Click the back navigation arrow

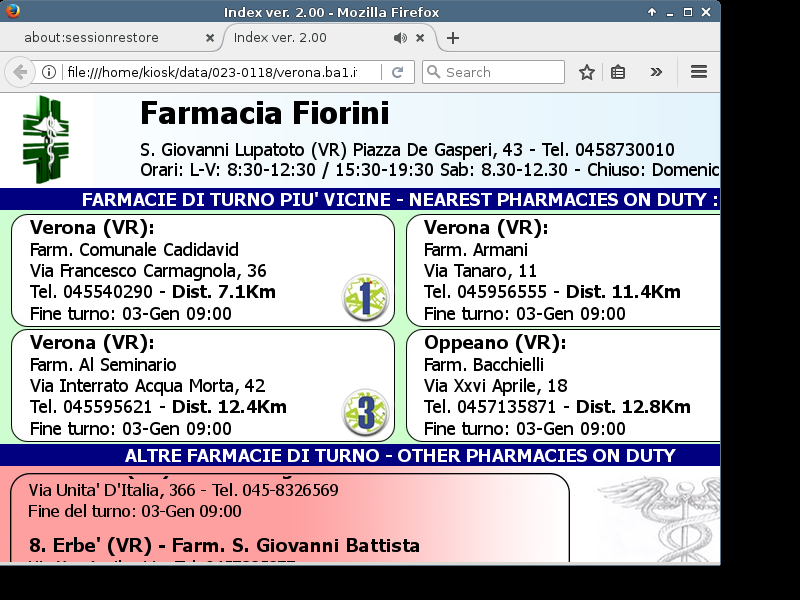point(20,72)
